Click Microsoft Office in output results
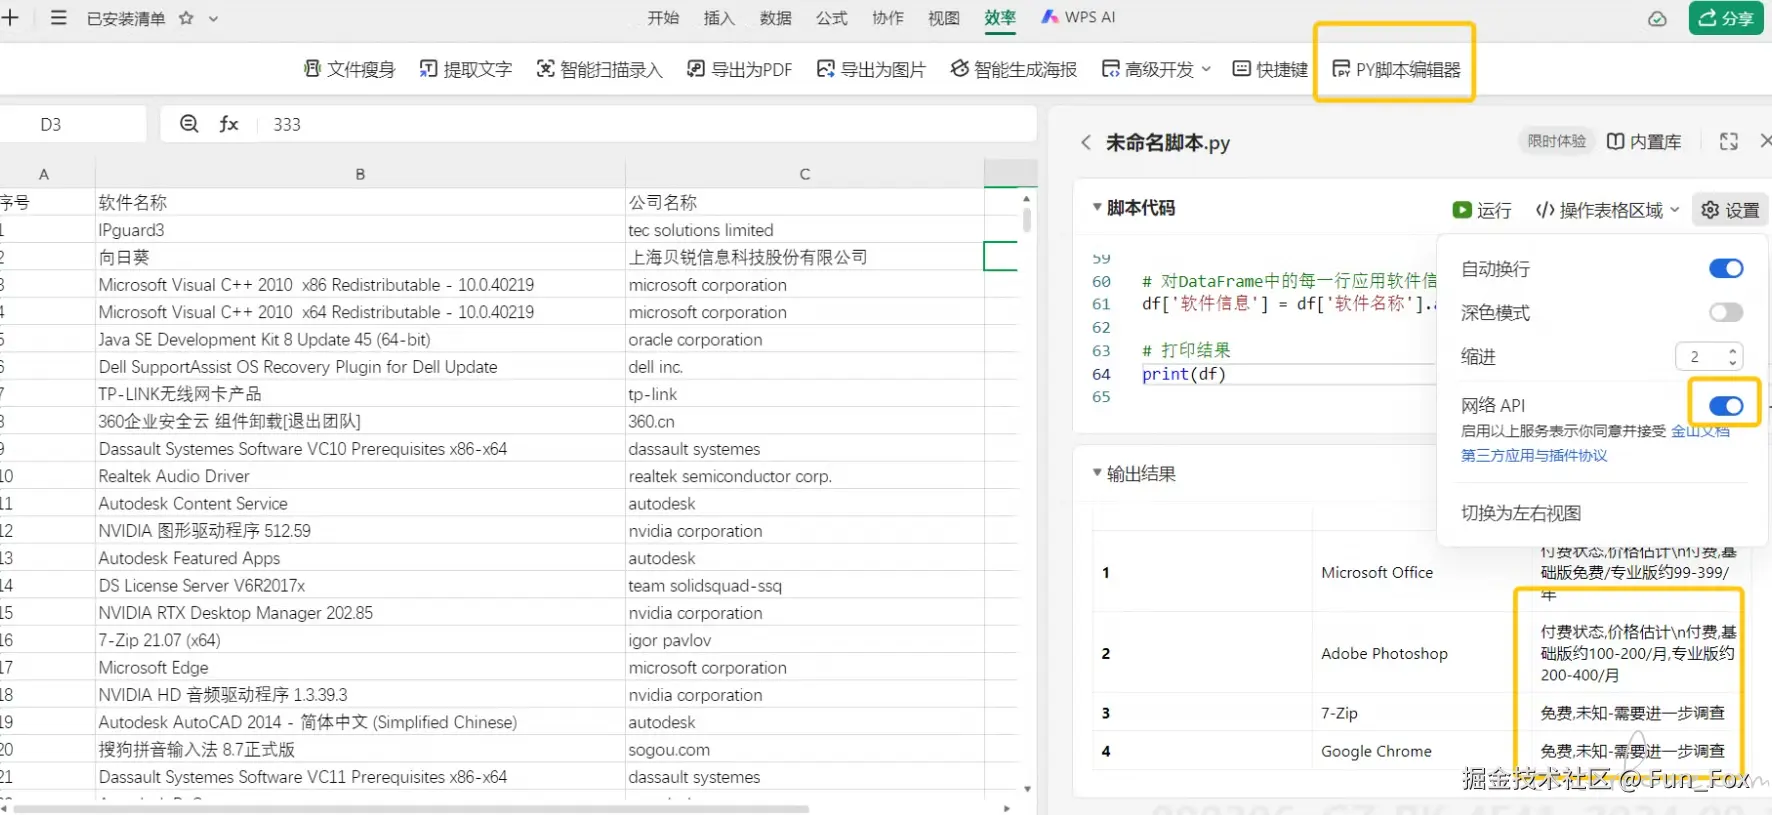This screenshot has width=1772, height=815. click(x=1377, y=572)
